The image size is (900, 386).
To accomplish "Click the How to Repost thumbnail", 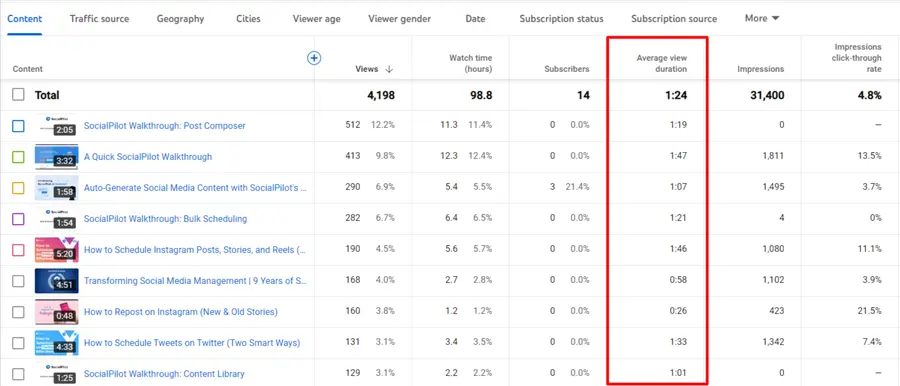I will pyautogui.click(x=56, y=312).
